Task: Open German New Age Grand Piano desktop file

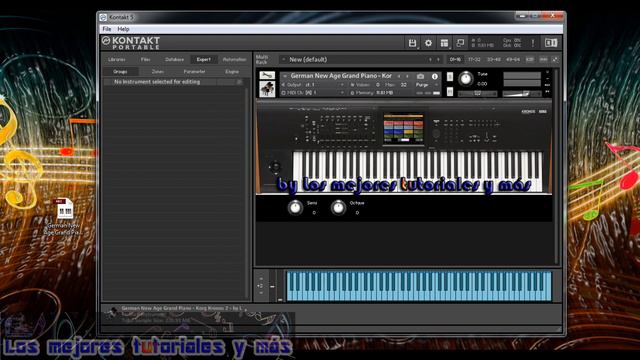Action: pyautogui.click(x=64, y=216)
